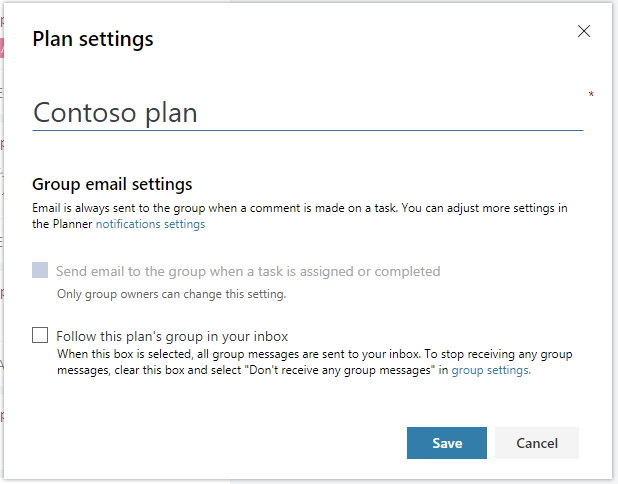This screenshot has width=618, height=484.
Task: Click the quoted "Don't receive any group messages" text
Action: point(352,369)
